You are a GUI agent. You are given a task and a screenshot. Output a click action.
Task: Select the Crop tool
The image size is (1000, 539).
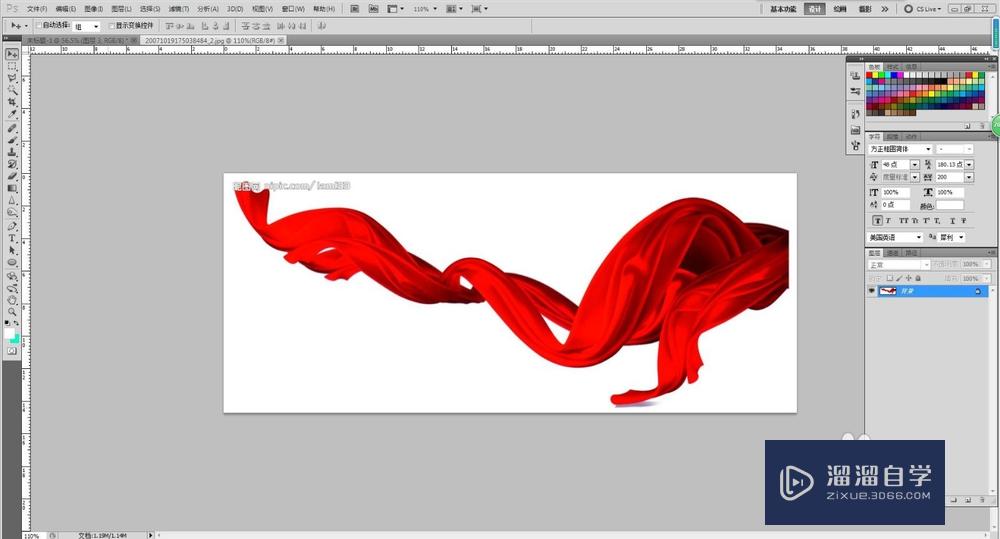click(12, 102)
